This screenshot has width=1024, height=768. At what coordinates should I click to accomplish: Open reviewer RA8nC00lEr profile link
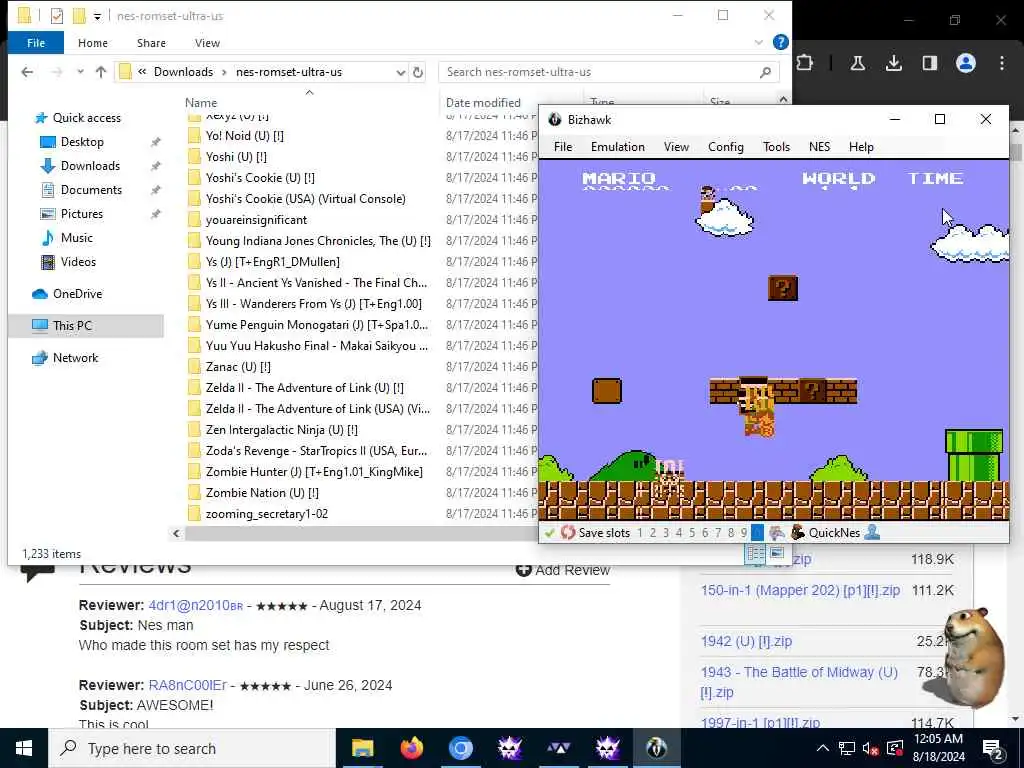[187, 685]
